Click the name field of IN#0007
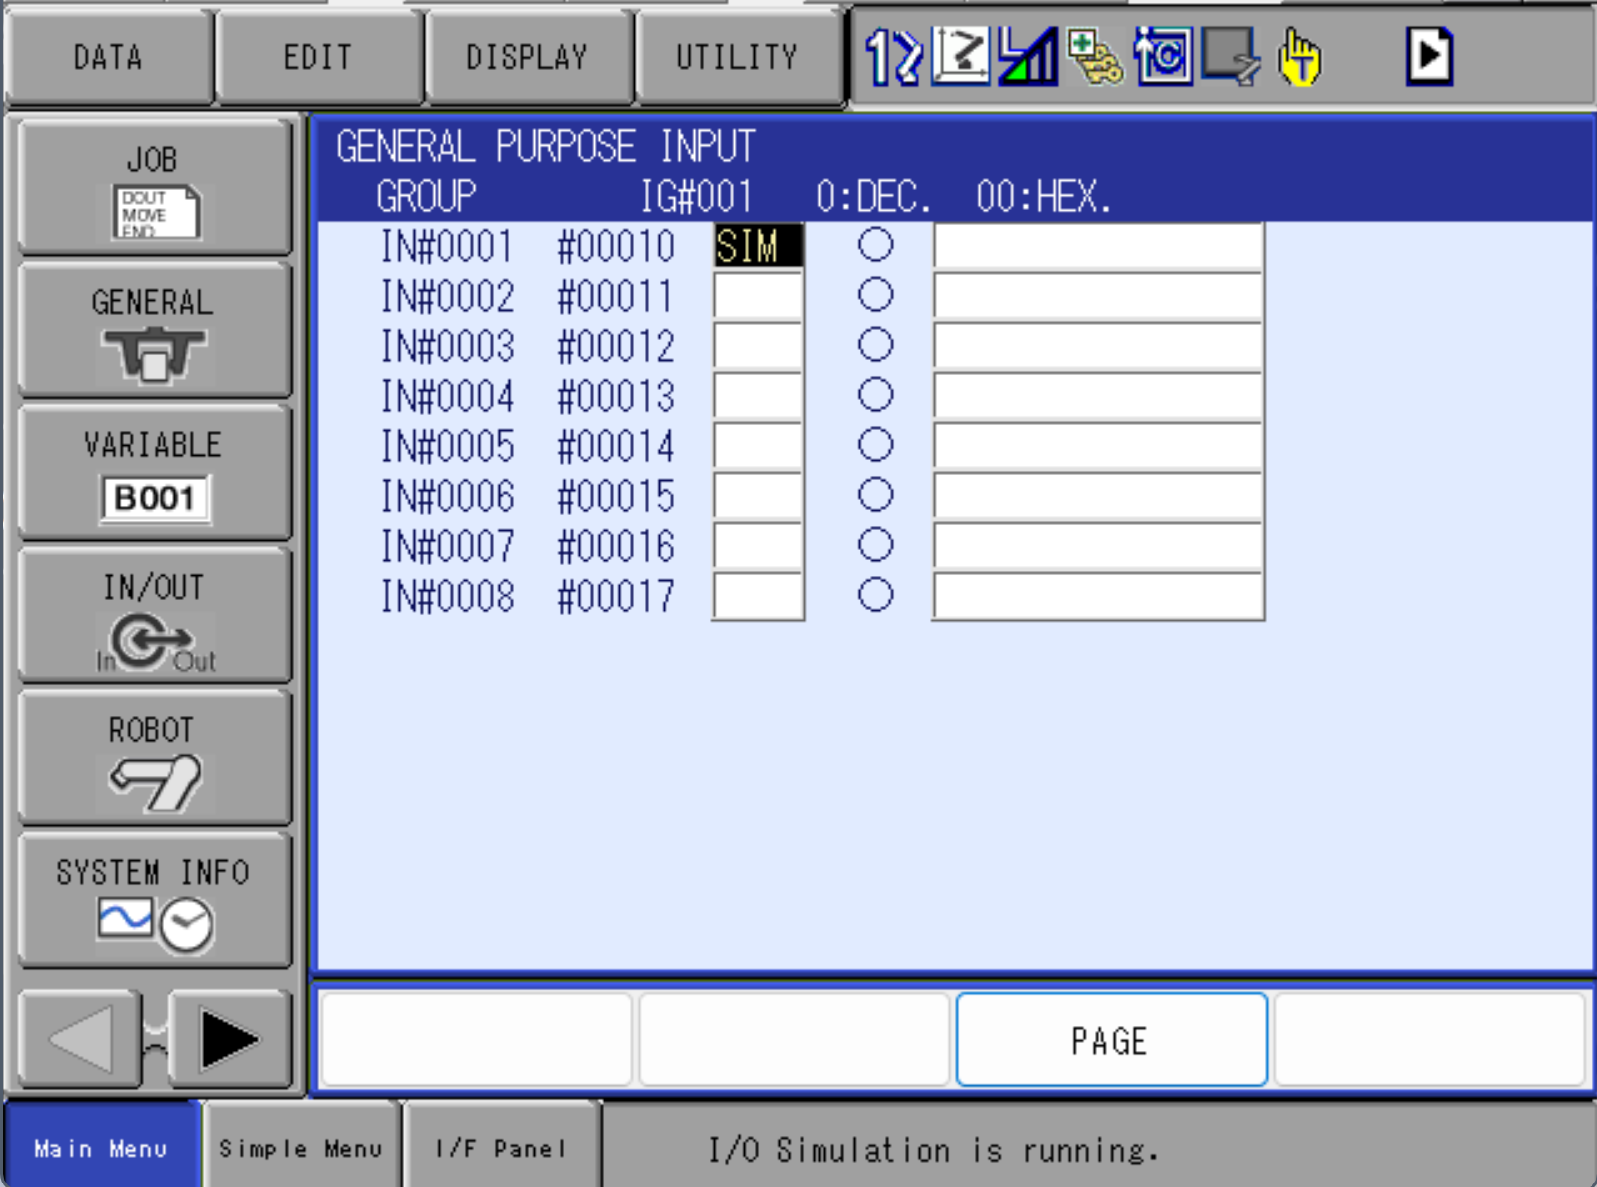Image resolution: width=1597 pixels, height=1187 pixels. coord(1098,546)
